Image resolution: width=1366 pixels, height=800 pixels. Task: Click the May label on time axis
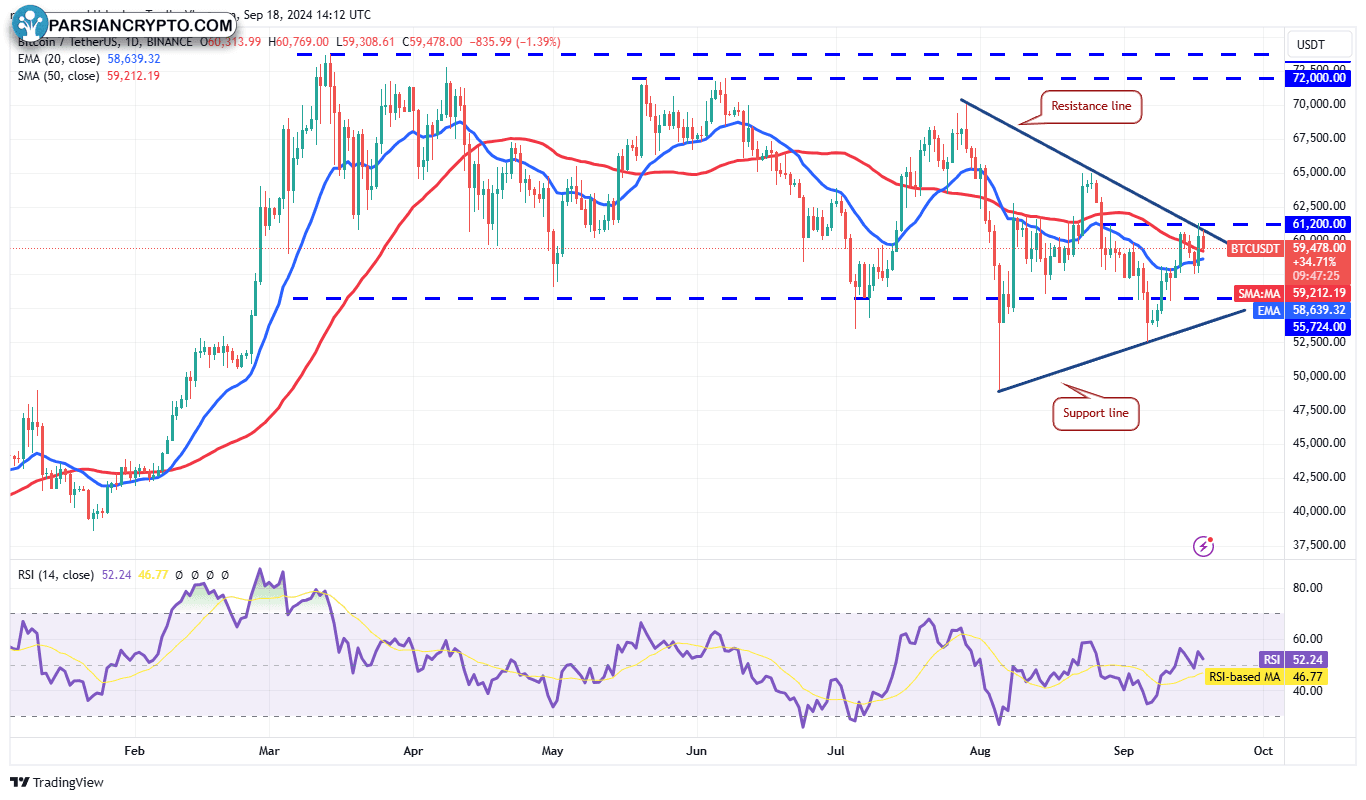point(552,749)
